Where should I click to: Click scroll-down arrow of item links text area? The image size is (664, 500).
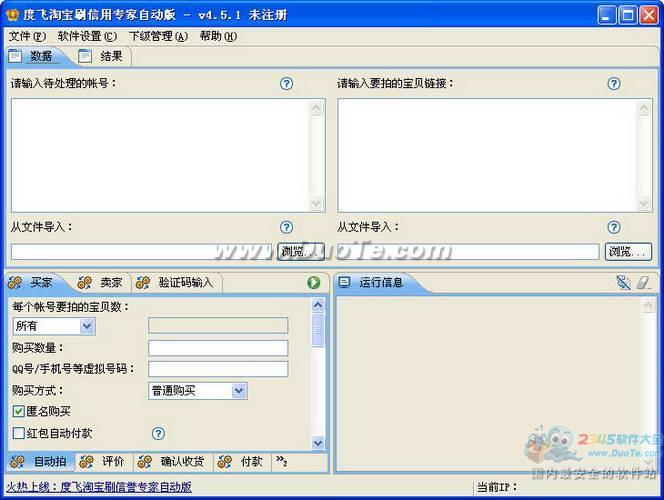point(643,203)
